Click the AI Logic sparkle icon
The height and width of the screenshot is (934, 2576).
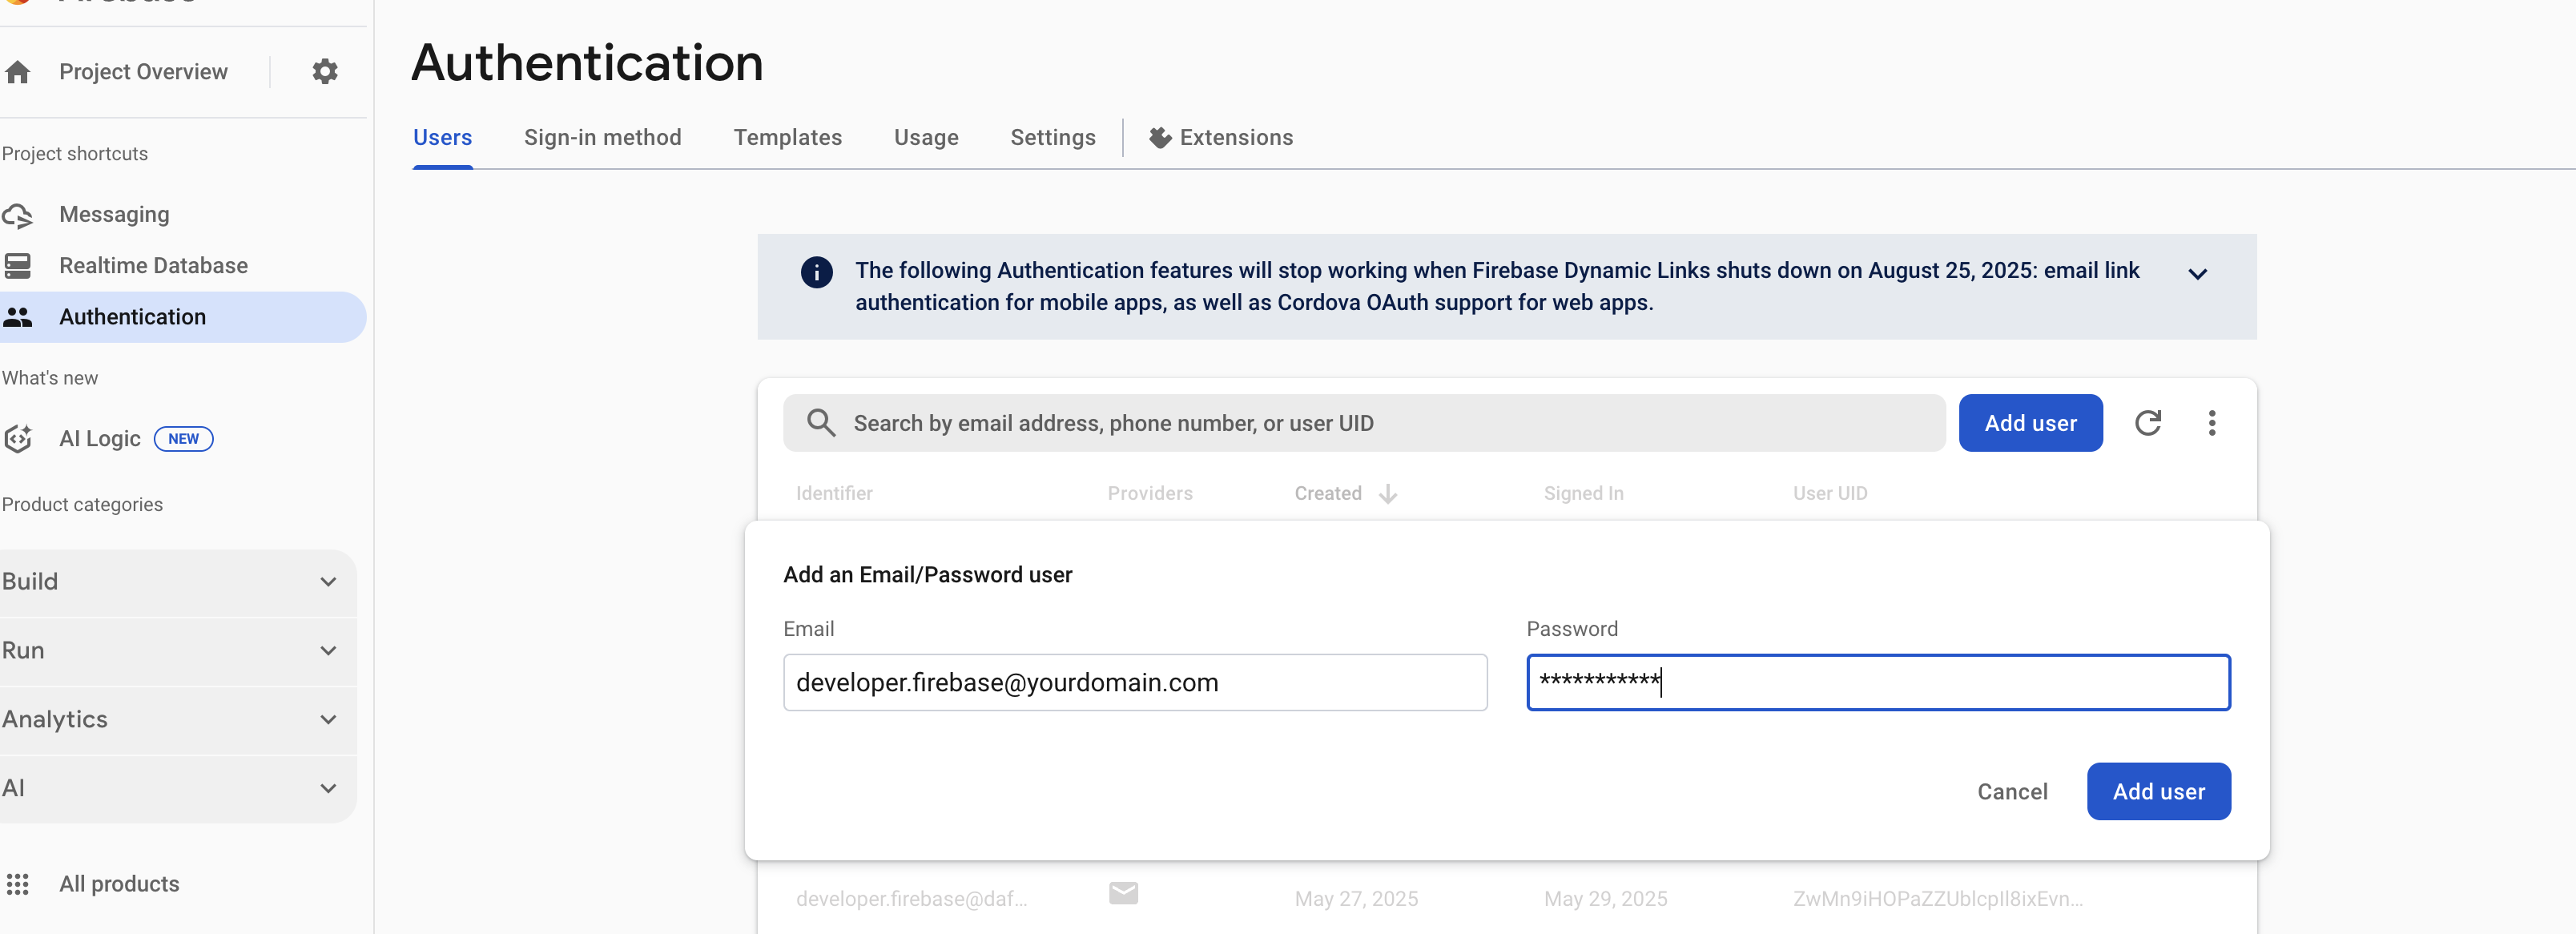[18, 439]
